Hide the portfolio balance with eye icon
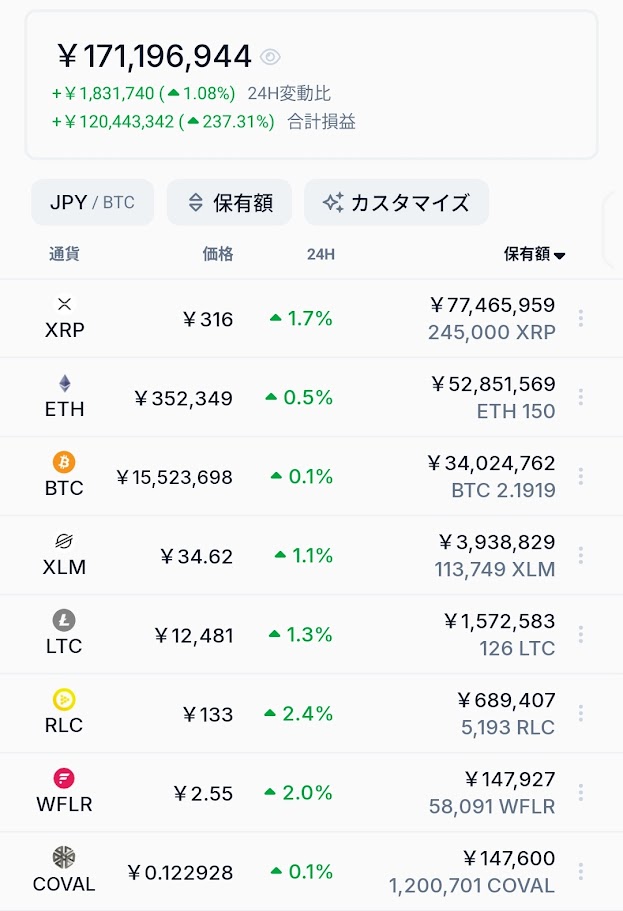This screenshot has width=623, height=911. [270, 57]
